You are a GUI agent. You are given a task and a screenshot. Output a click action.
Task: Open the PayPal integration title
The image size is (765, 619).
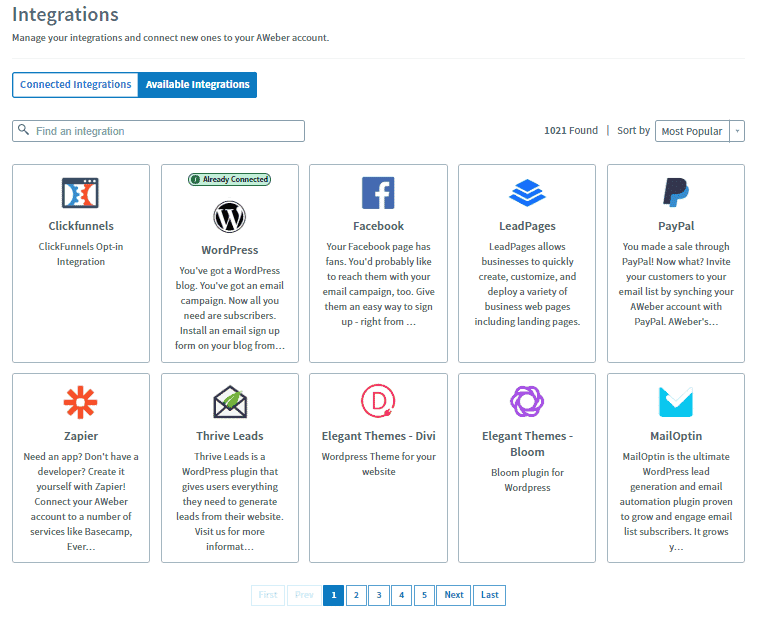[676, 226]
